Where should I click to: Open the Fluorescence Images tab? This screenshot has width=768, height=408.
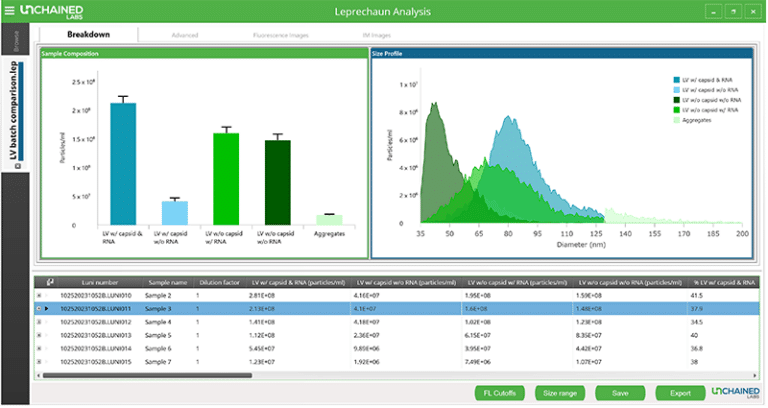point(281,35)
